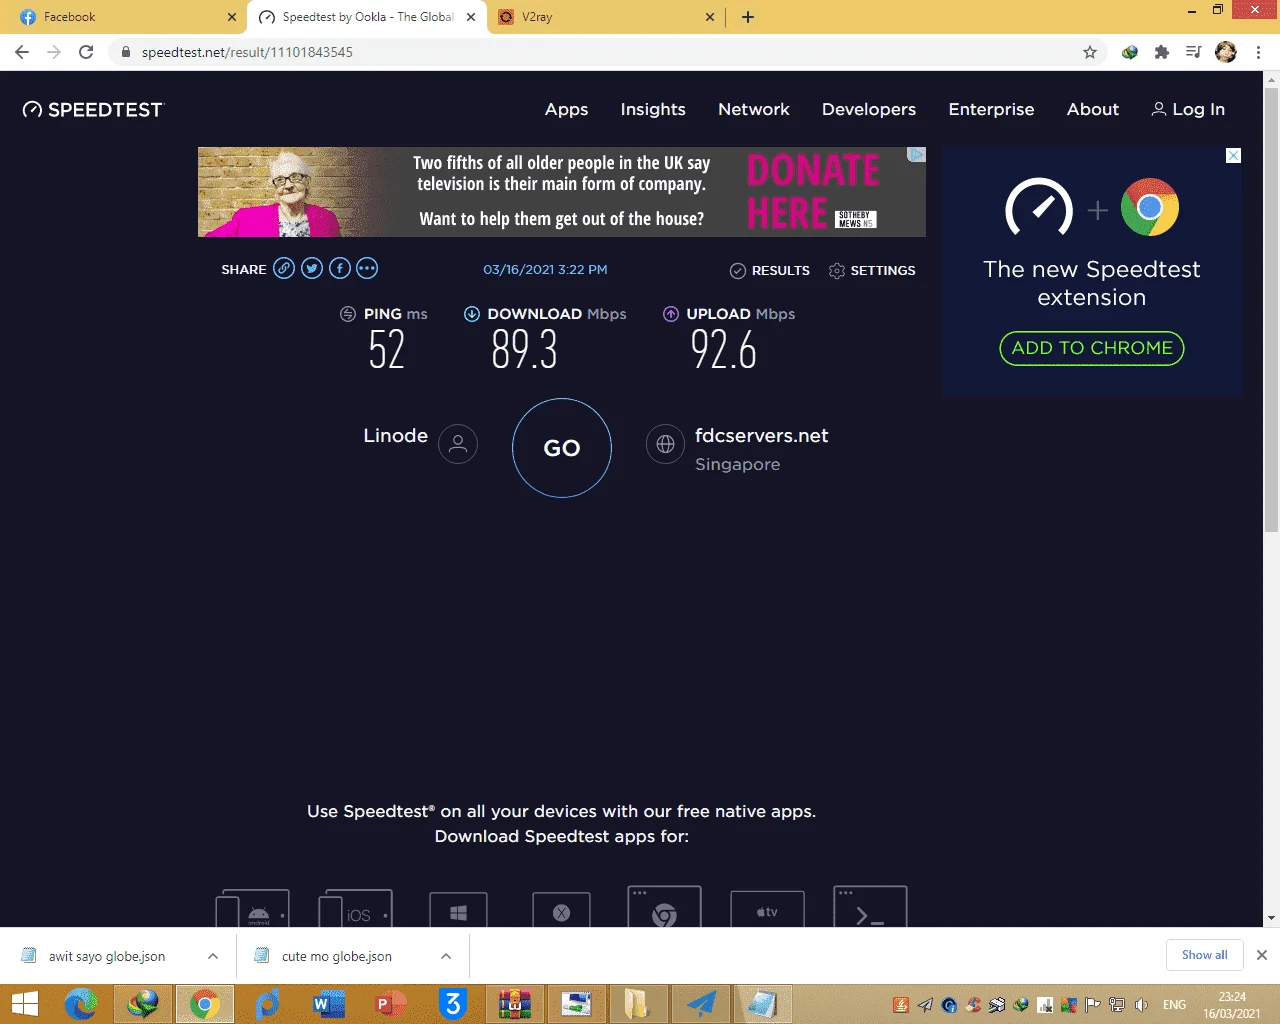This screenshot has height=1024, width=1280.
Task: Open more share options ellipsis icon
Action: 367,268
